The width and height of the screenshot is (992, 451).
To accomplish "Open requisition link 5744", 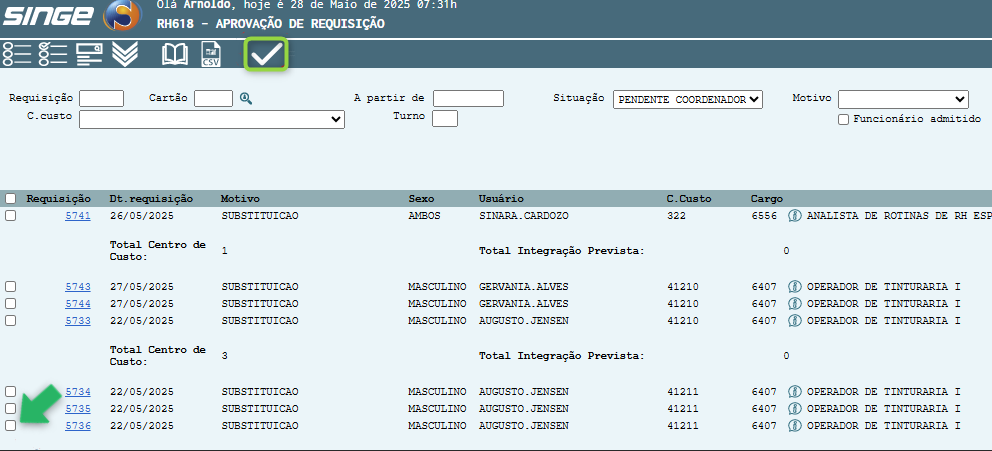I will click(x=78, y=304).
